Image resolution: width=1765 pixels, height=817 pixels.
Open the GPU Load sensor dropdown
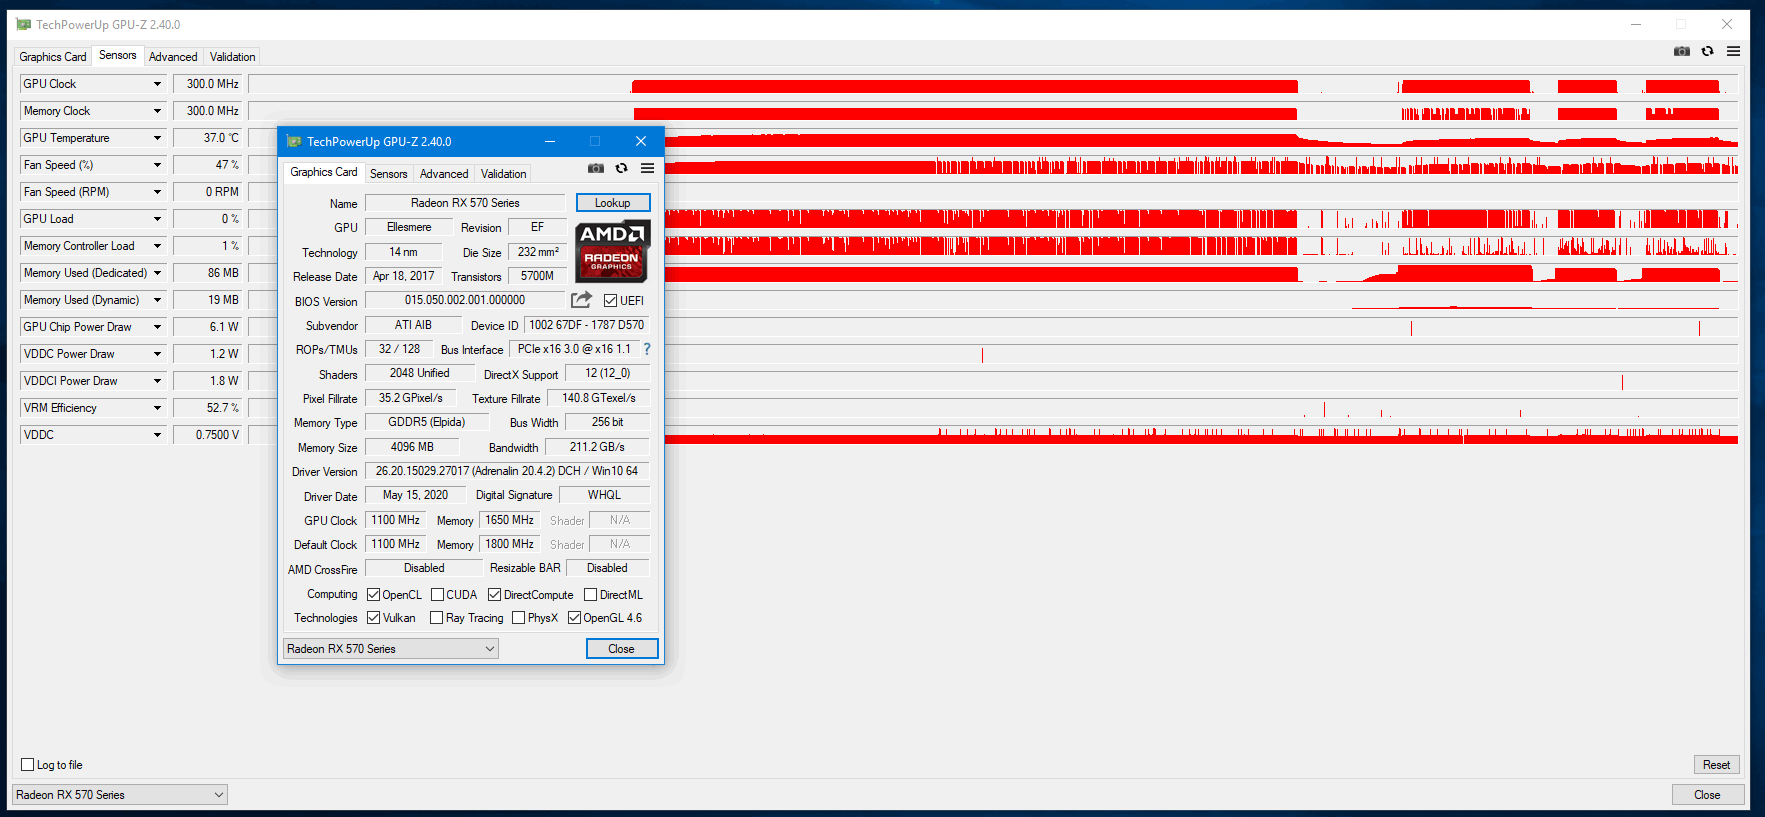[x=157, y=219]
